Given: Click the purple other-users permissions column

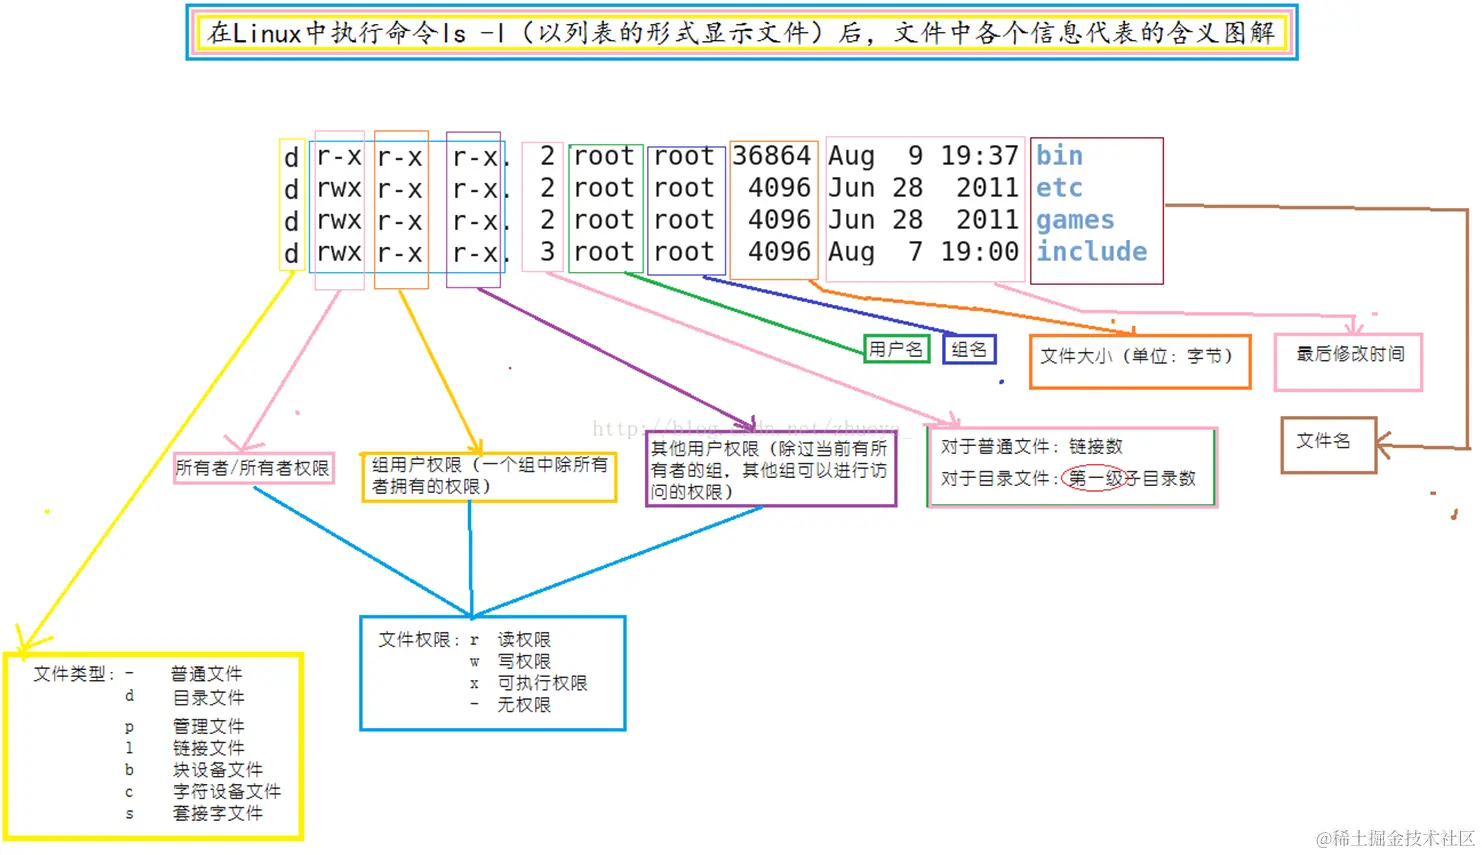Looking at the screenshot, I should point(473,205).
